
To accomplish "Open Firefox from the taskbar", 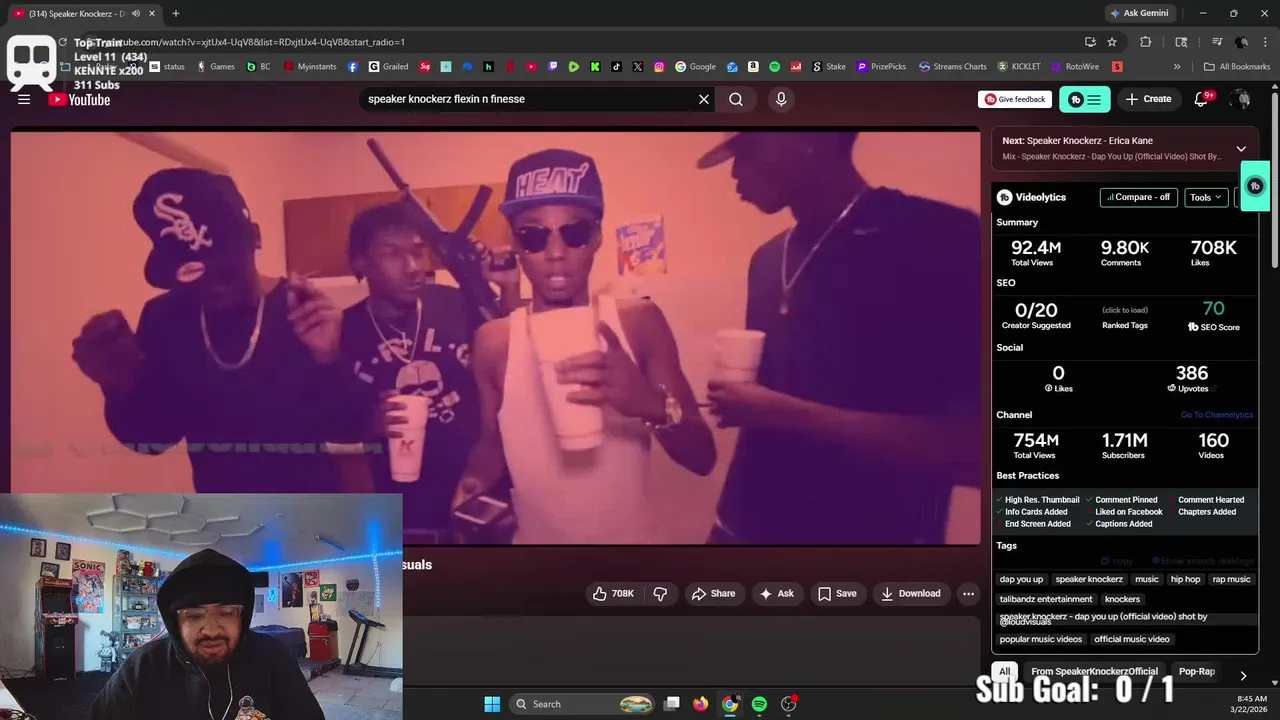I will point(701,704).
